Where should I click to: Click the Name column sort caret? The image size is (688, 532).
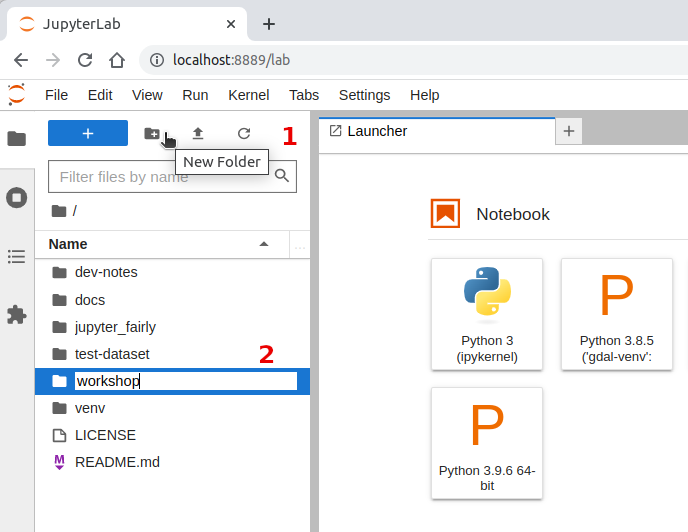[264, 244]
